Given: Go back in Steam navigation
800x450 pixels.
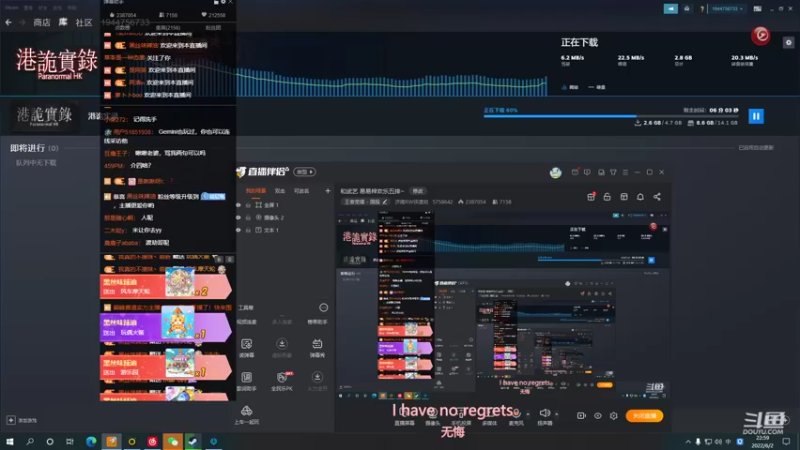Looking at the screenshot, I should point(8,22).
